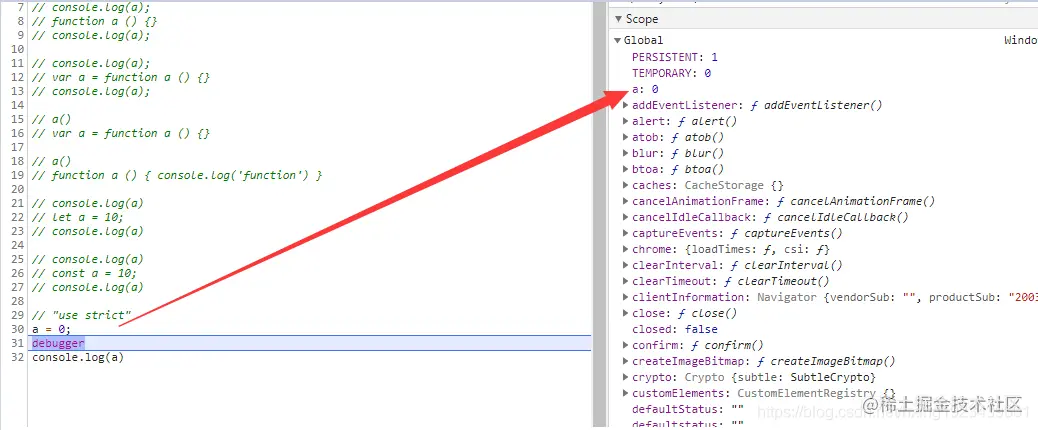This screenshot has height=430, width=1038.
Task: Click the console.log('function') comment line
Action: (177, 175)
